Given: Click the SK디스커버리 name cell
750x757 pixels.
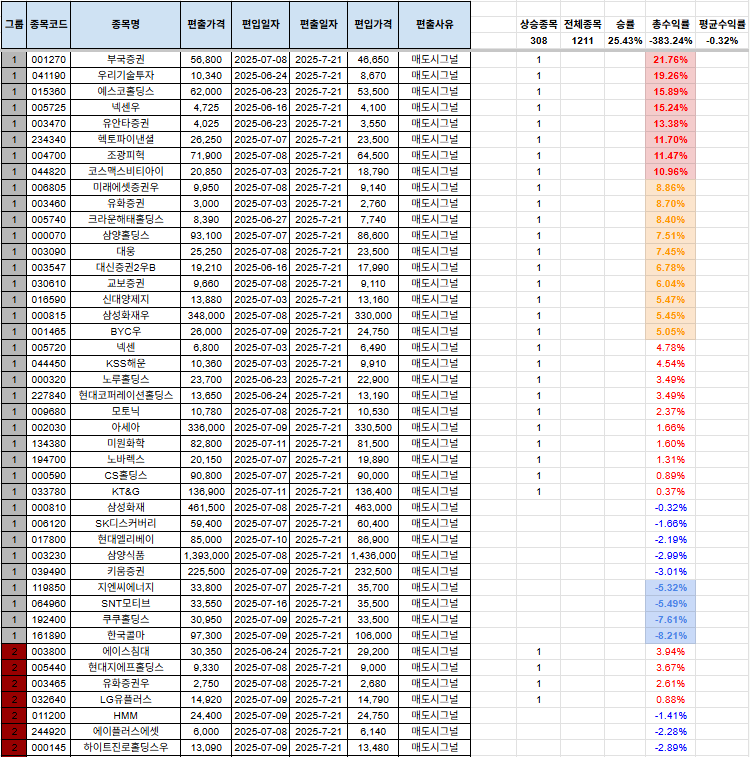Looking at the screenshot, I should (125, 523).
